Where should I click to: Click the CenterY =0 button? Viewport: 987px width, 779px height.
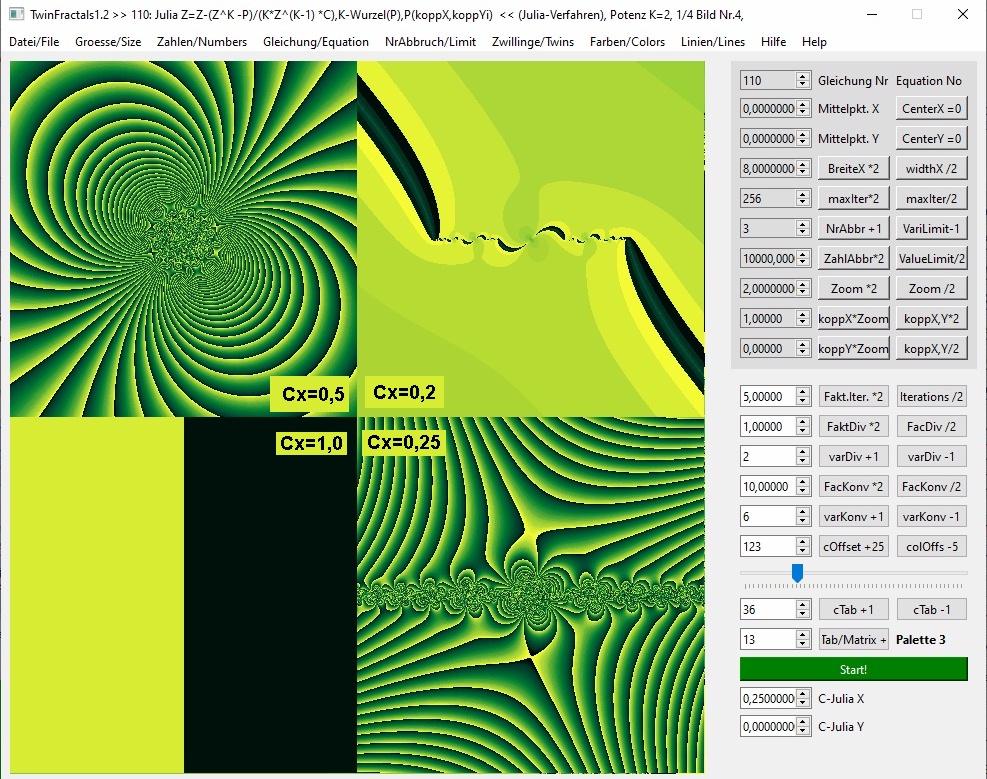point(932,138)
